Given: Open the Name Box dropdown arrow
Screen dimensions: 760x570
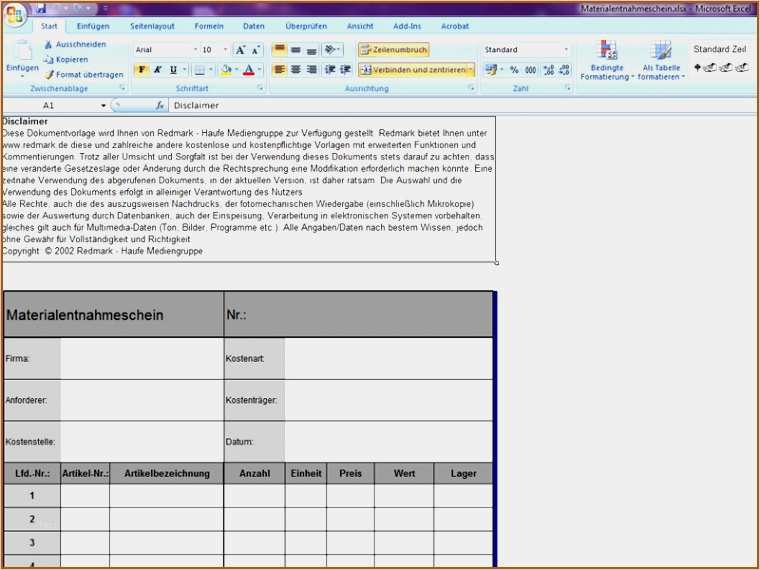Looking at the screenshot, I should 103,105.
